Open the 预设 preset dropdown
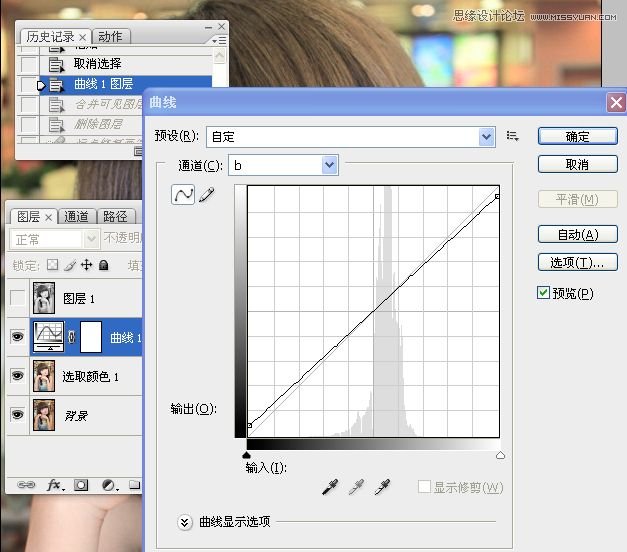 [487, 137]
